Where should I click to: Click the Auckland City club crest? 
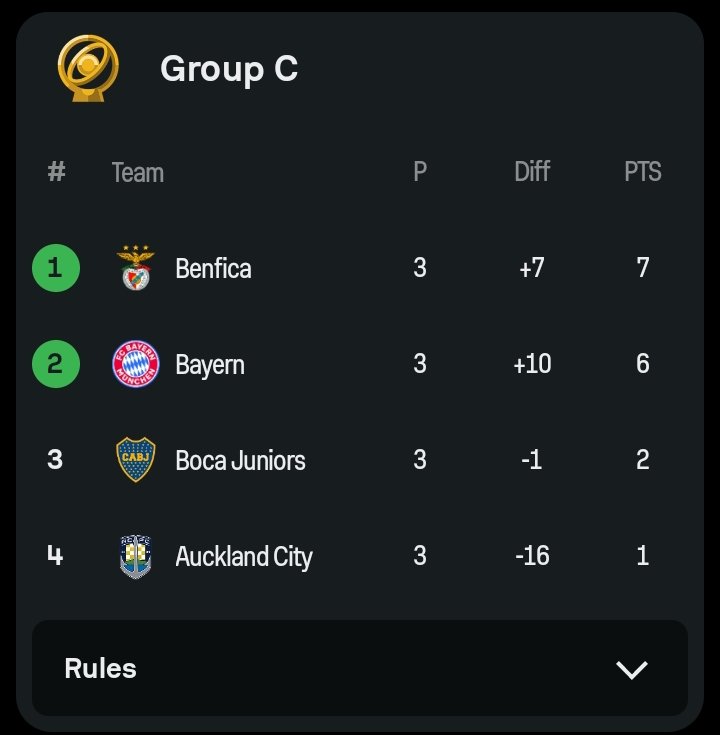(x=135, y=556)
